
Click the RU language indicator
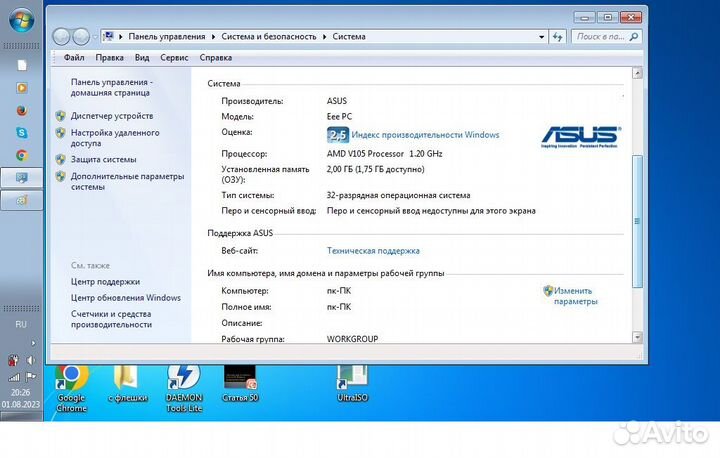coord(21,324)
